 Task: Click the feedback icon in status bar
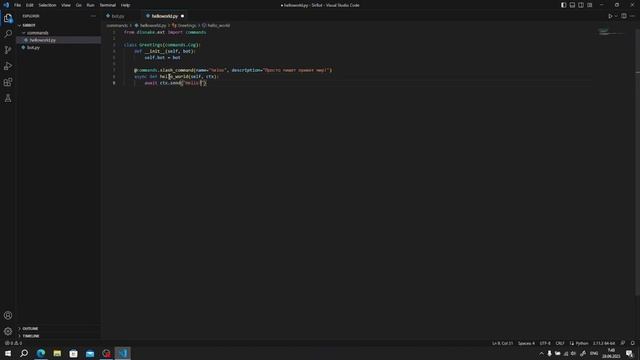pyautogui.click(x=623, y=343)
